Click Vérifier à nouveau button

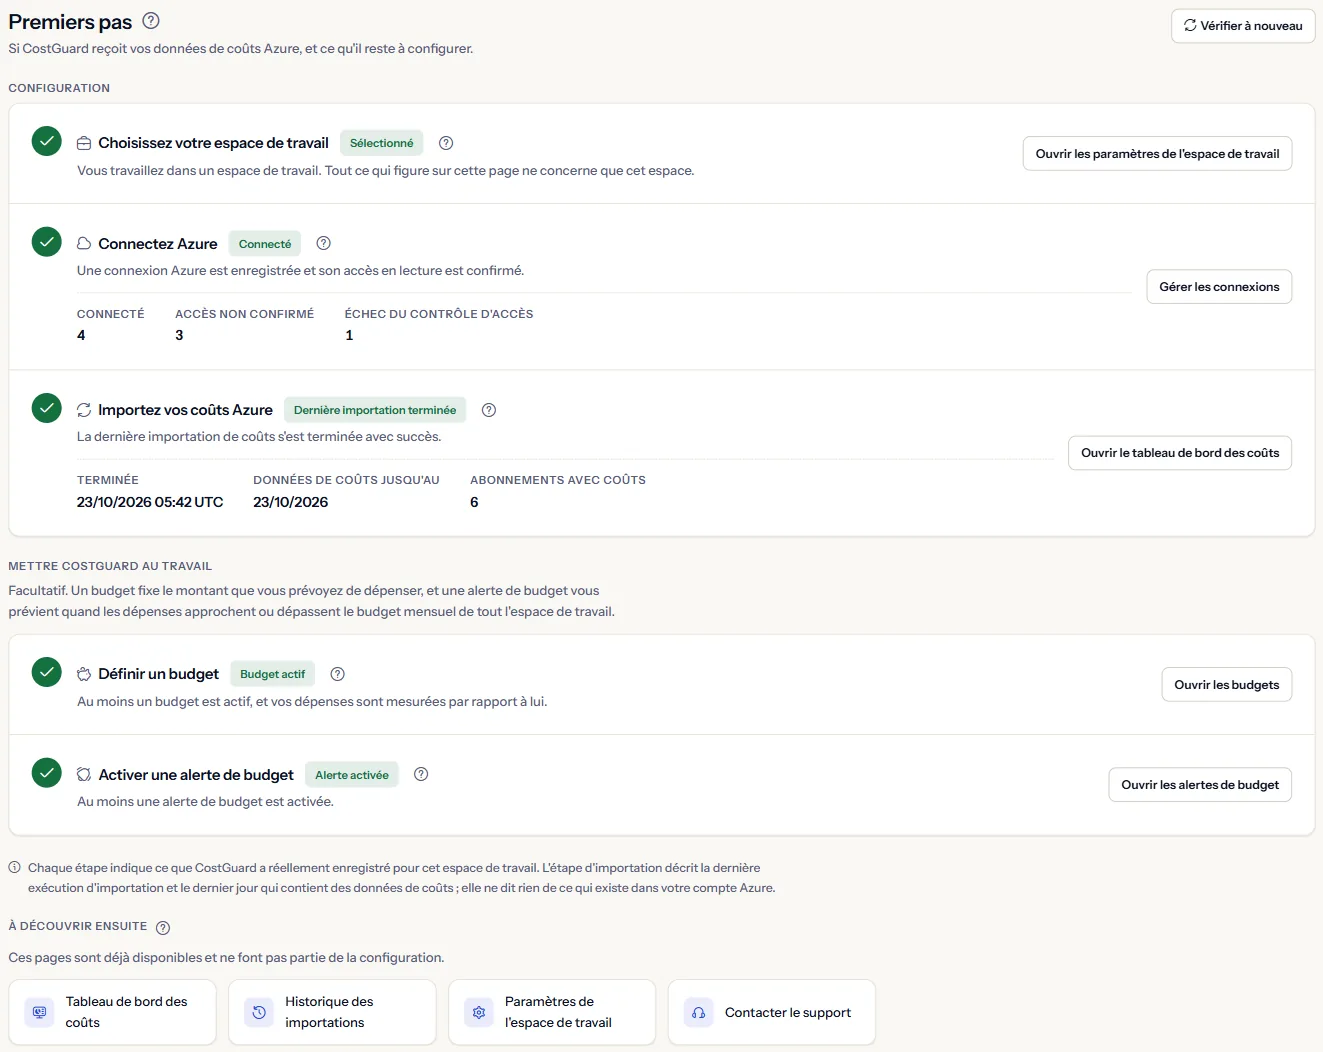(1243, 26)
